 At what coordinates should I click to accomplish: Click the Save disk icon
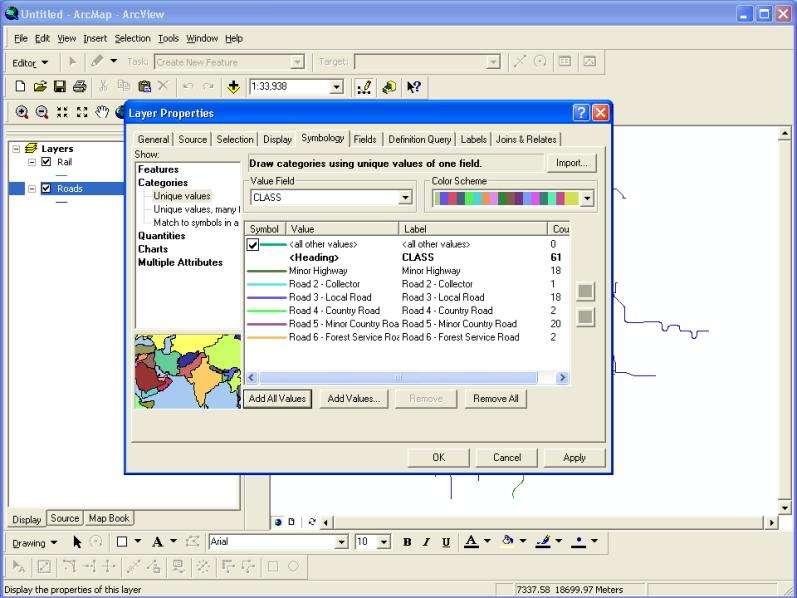click(60, 86)
